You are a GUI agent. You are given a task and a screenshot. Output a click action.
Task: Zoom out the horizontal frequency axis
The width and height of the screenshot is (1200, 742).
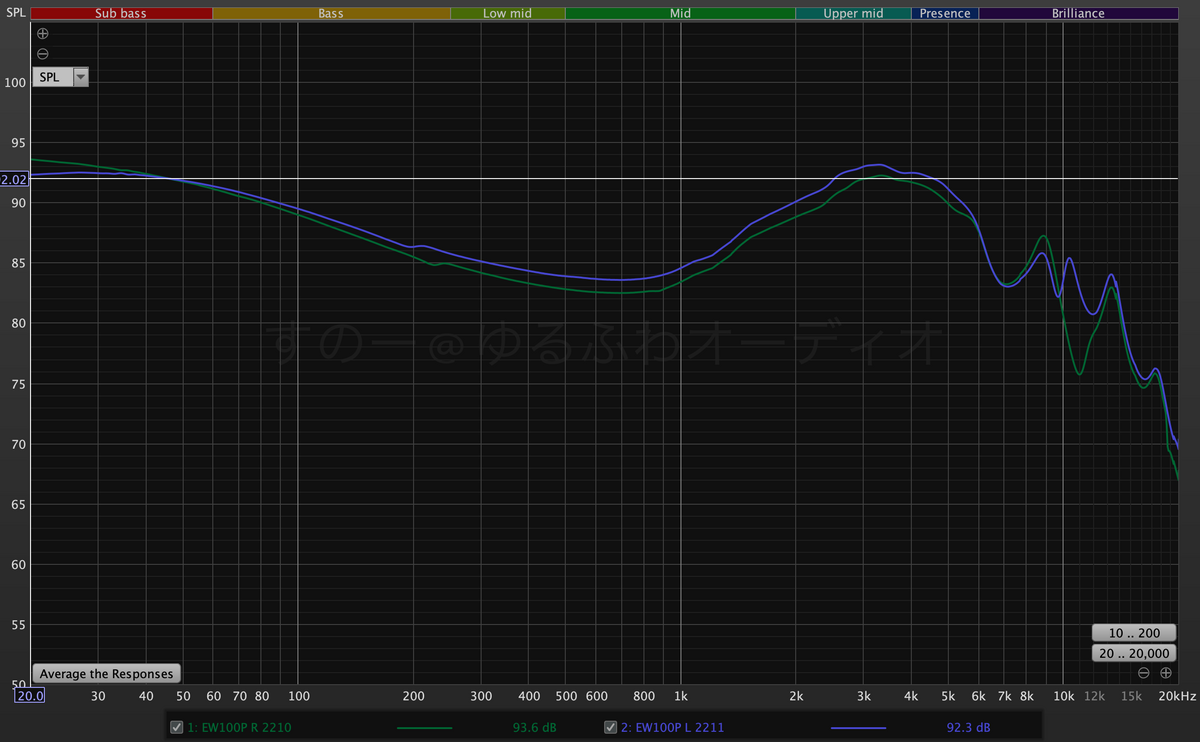pos(1144,673)
